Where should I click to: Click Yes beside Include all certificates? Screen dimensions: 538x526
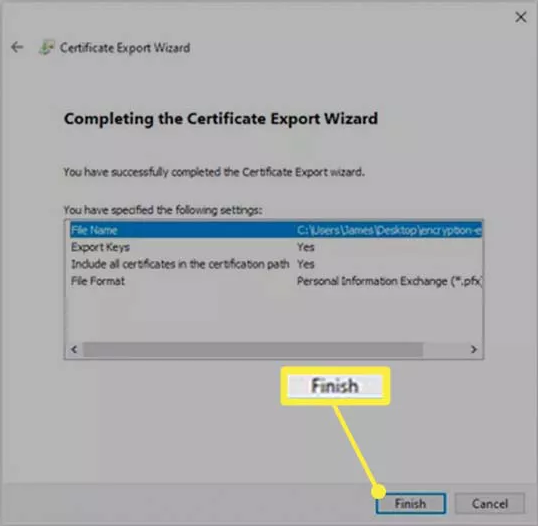(x=306, y=264)
